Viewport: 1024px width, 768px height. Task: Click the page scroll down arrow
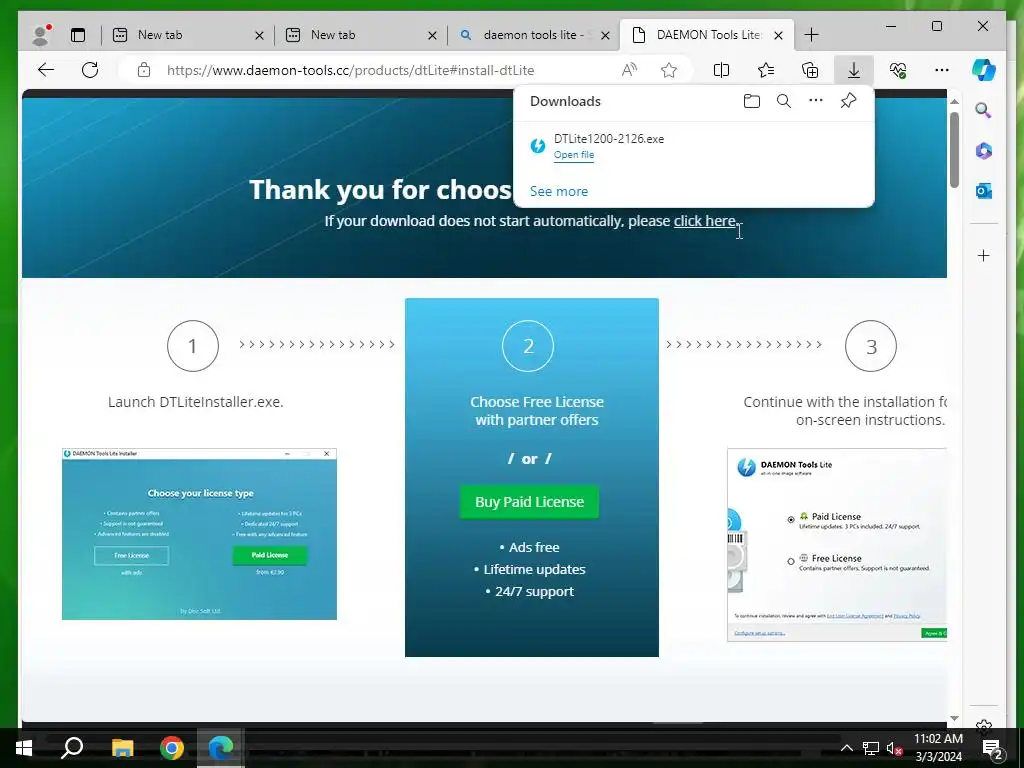pos(954,718)
